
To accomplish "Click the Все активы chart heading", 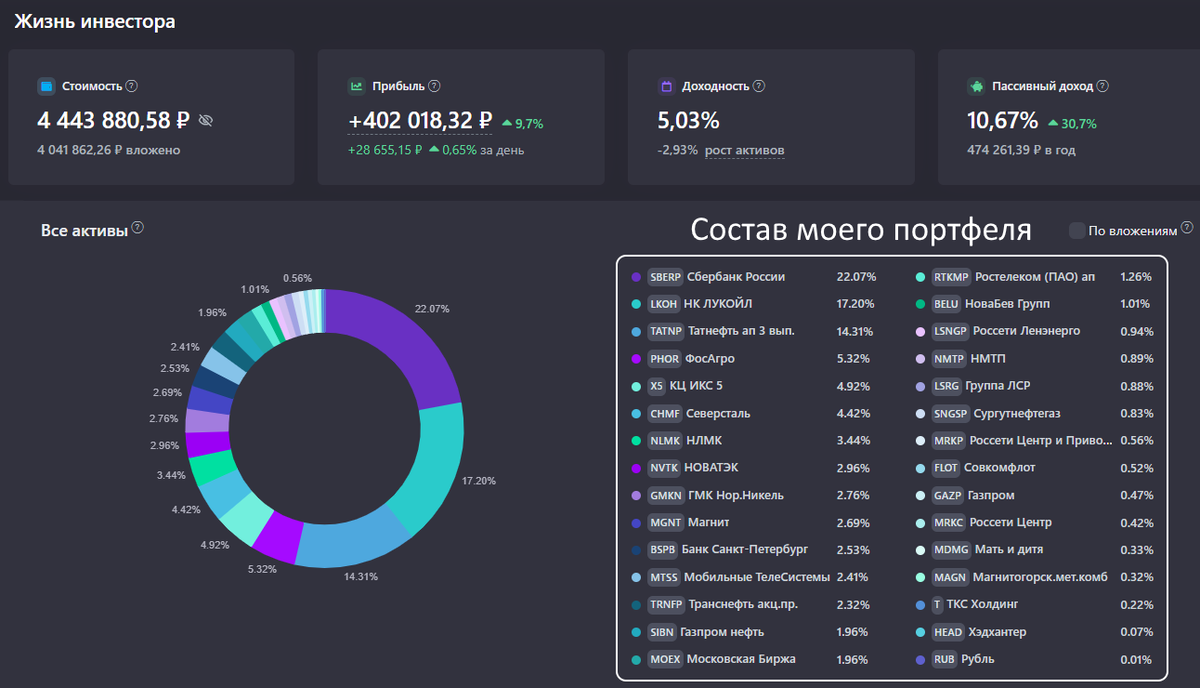I will [x=84, y=231].
